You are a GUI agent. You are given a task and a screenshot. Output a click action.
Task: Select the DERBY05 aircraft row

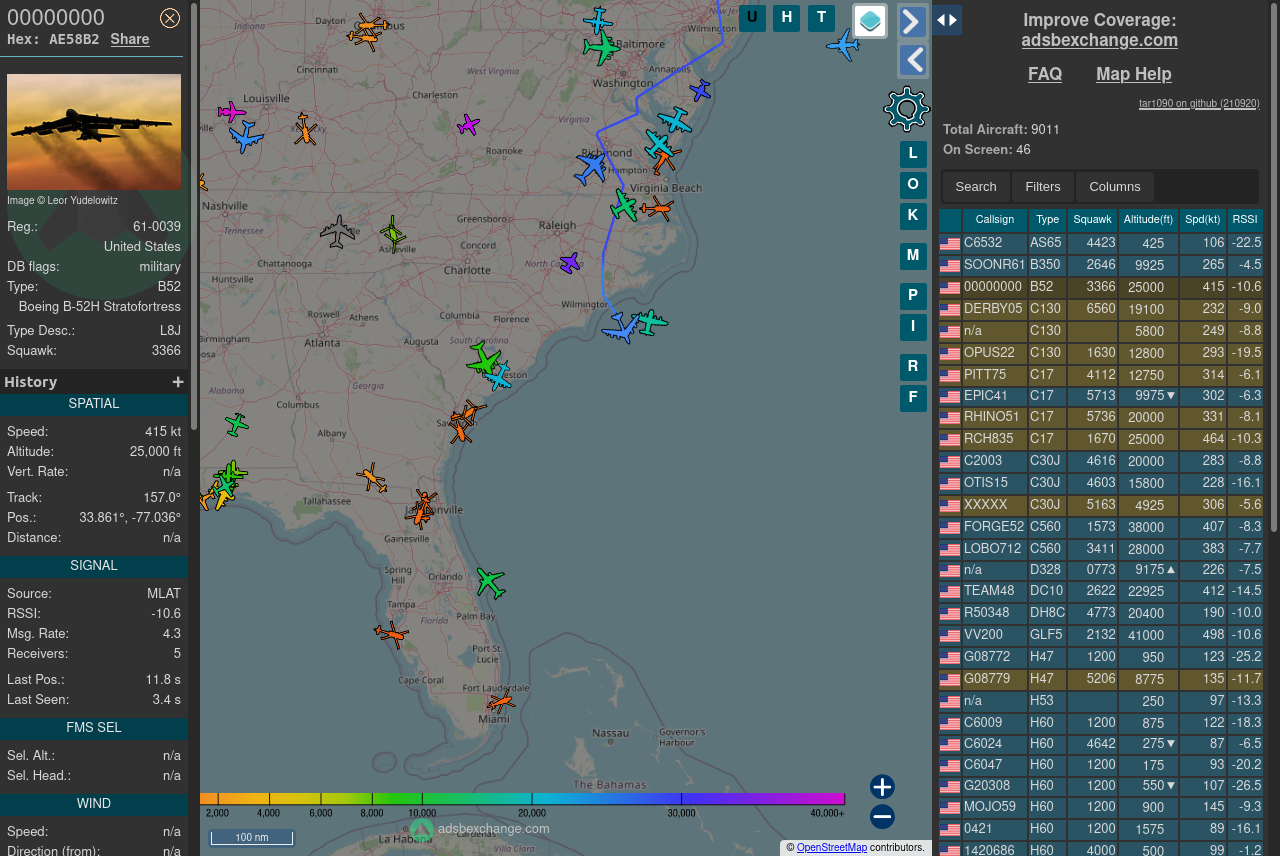coord(1101,309)
